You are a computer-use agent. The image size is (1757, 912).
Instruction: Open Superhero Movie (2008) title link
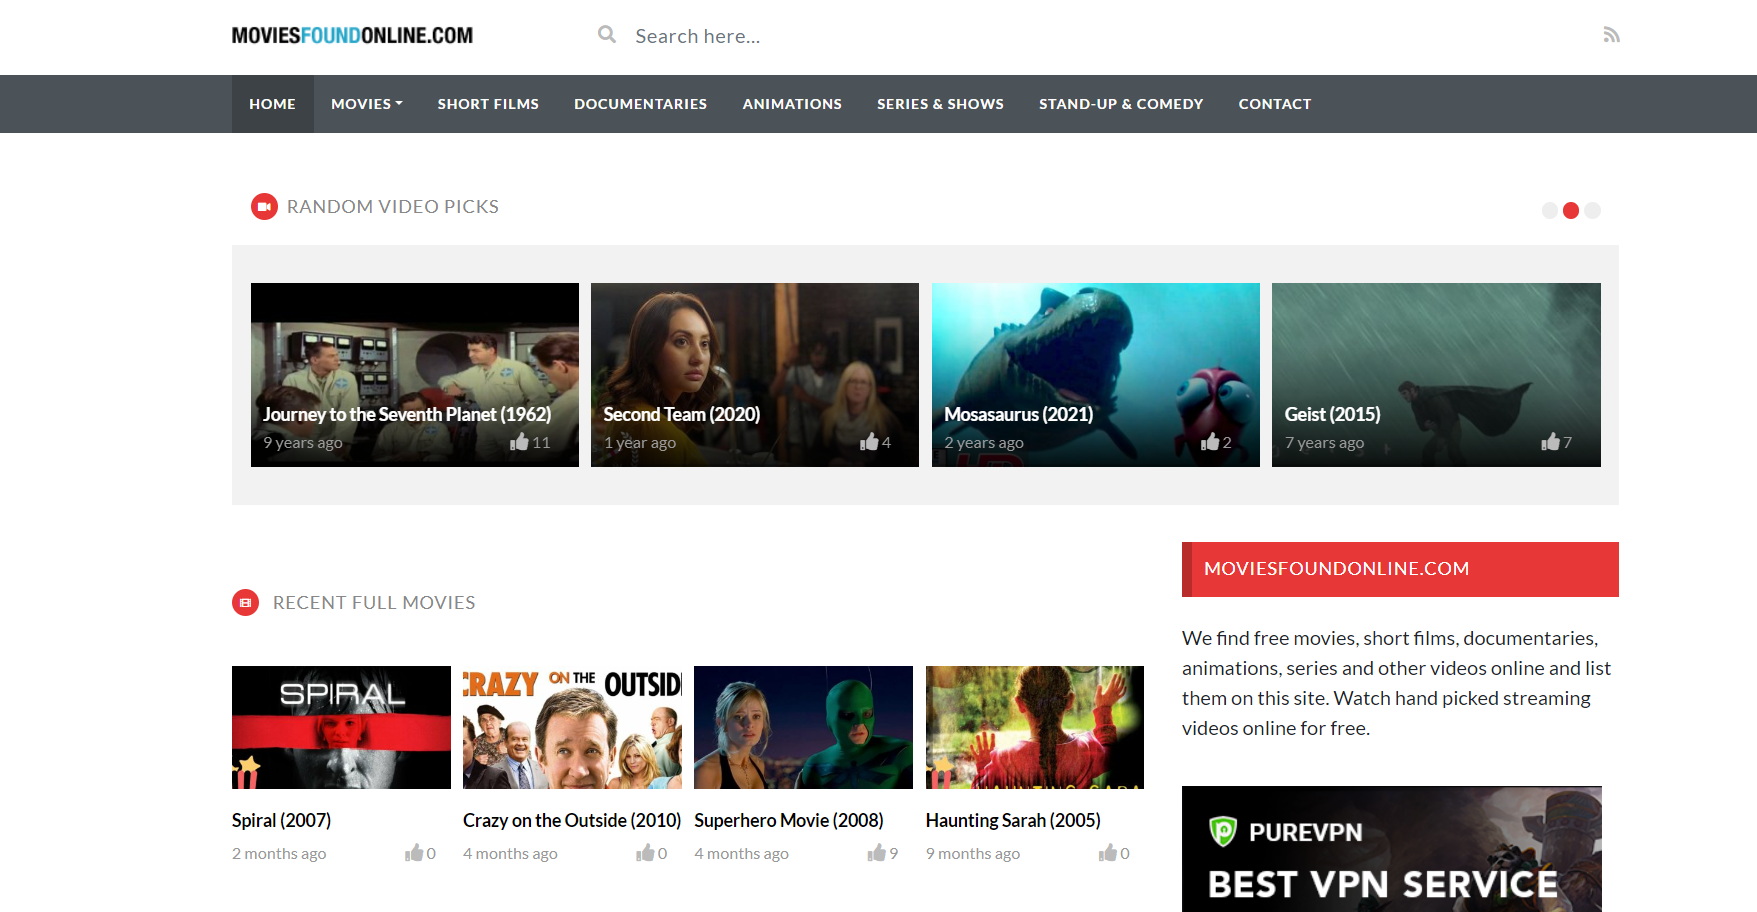[x=789, y=820]
